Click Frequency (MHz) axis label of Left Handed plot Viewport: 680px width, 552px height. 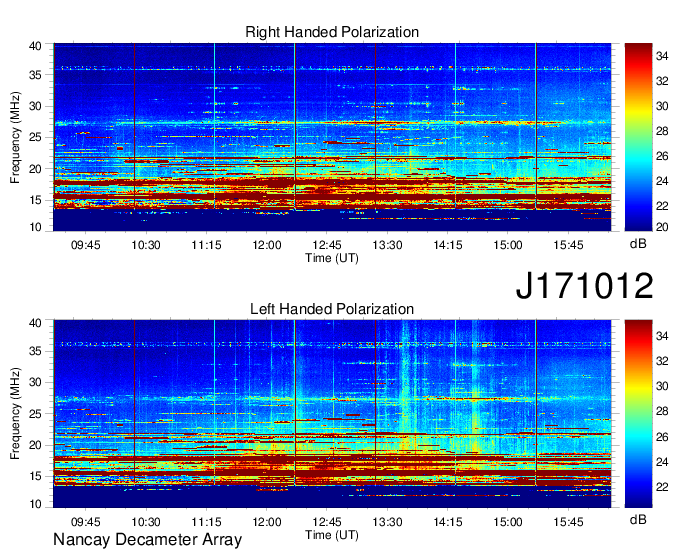point(15,414)
